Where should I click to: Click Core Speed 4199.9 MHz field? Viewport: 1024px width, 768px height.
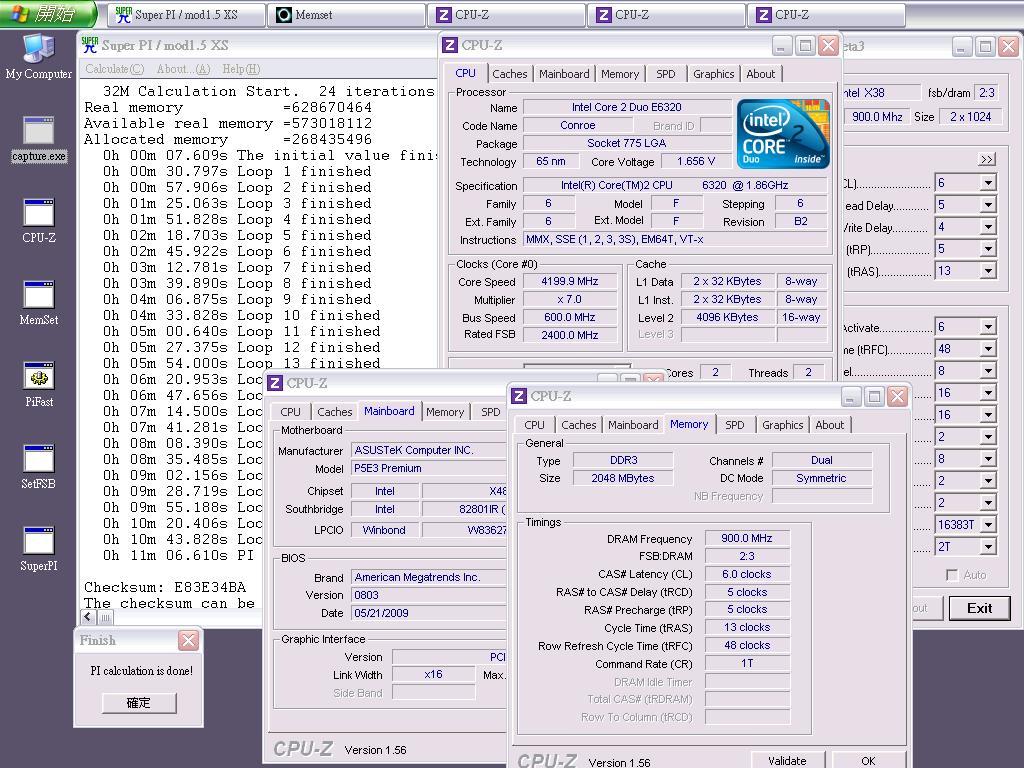point(569,281)
